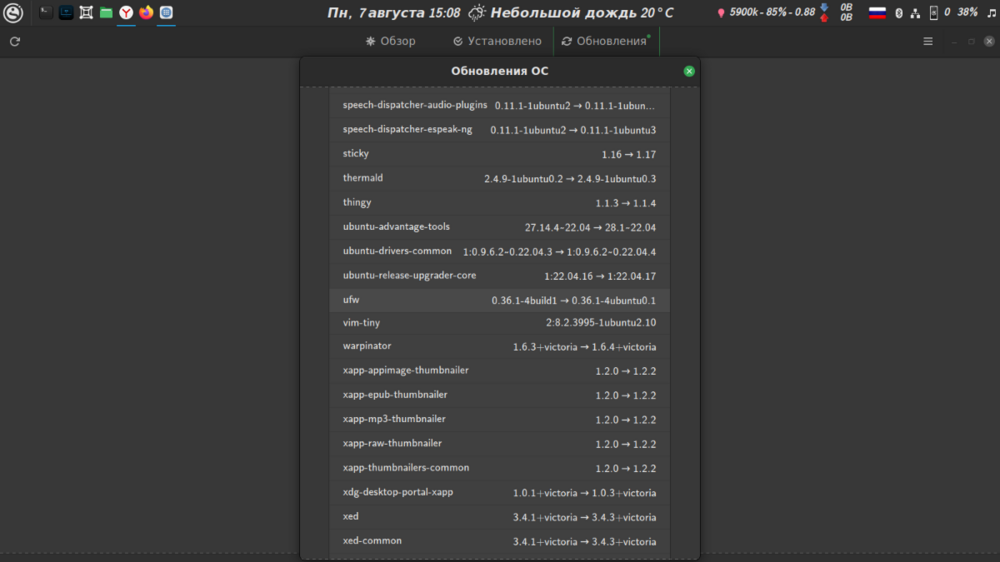The image size is (1000, 562).
Task: Switch keyboard layout via Russian flag
Action: click(878, 13)
